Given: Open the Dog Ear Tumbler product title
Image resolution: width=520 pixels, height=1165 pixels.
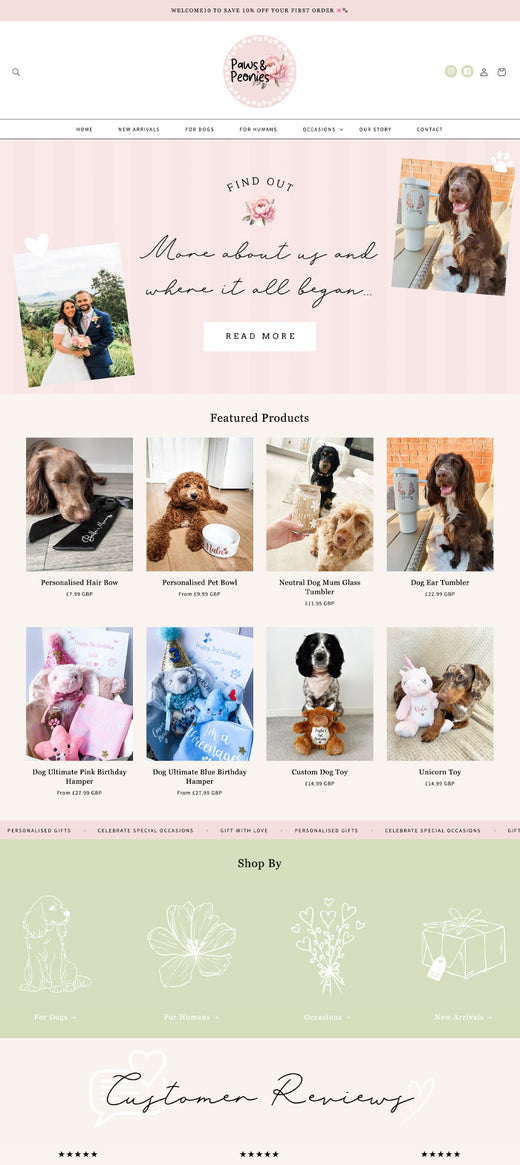Looking at the screenshot, I should coord(440,582).
